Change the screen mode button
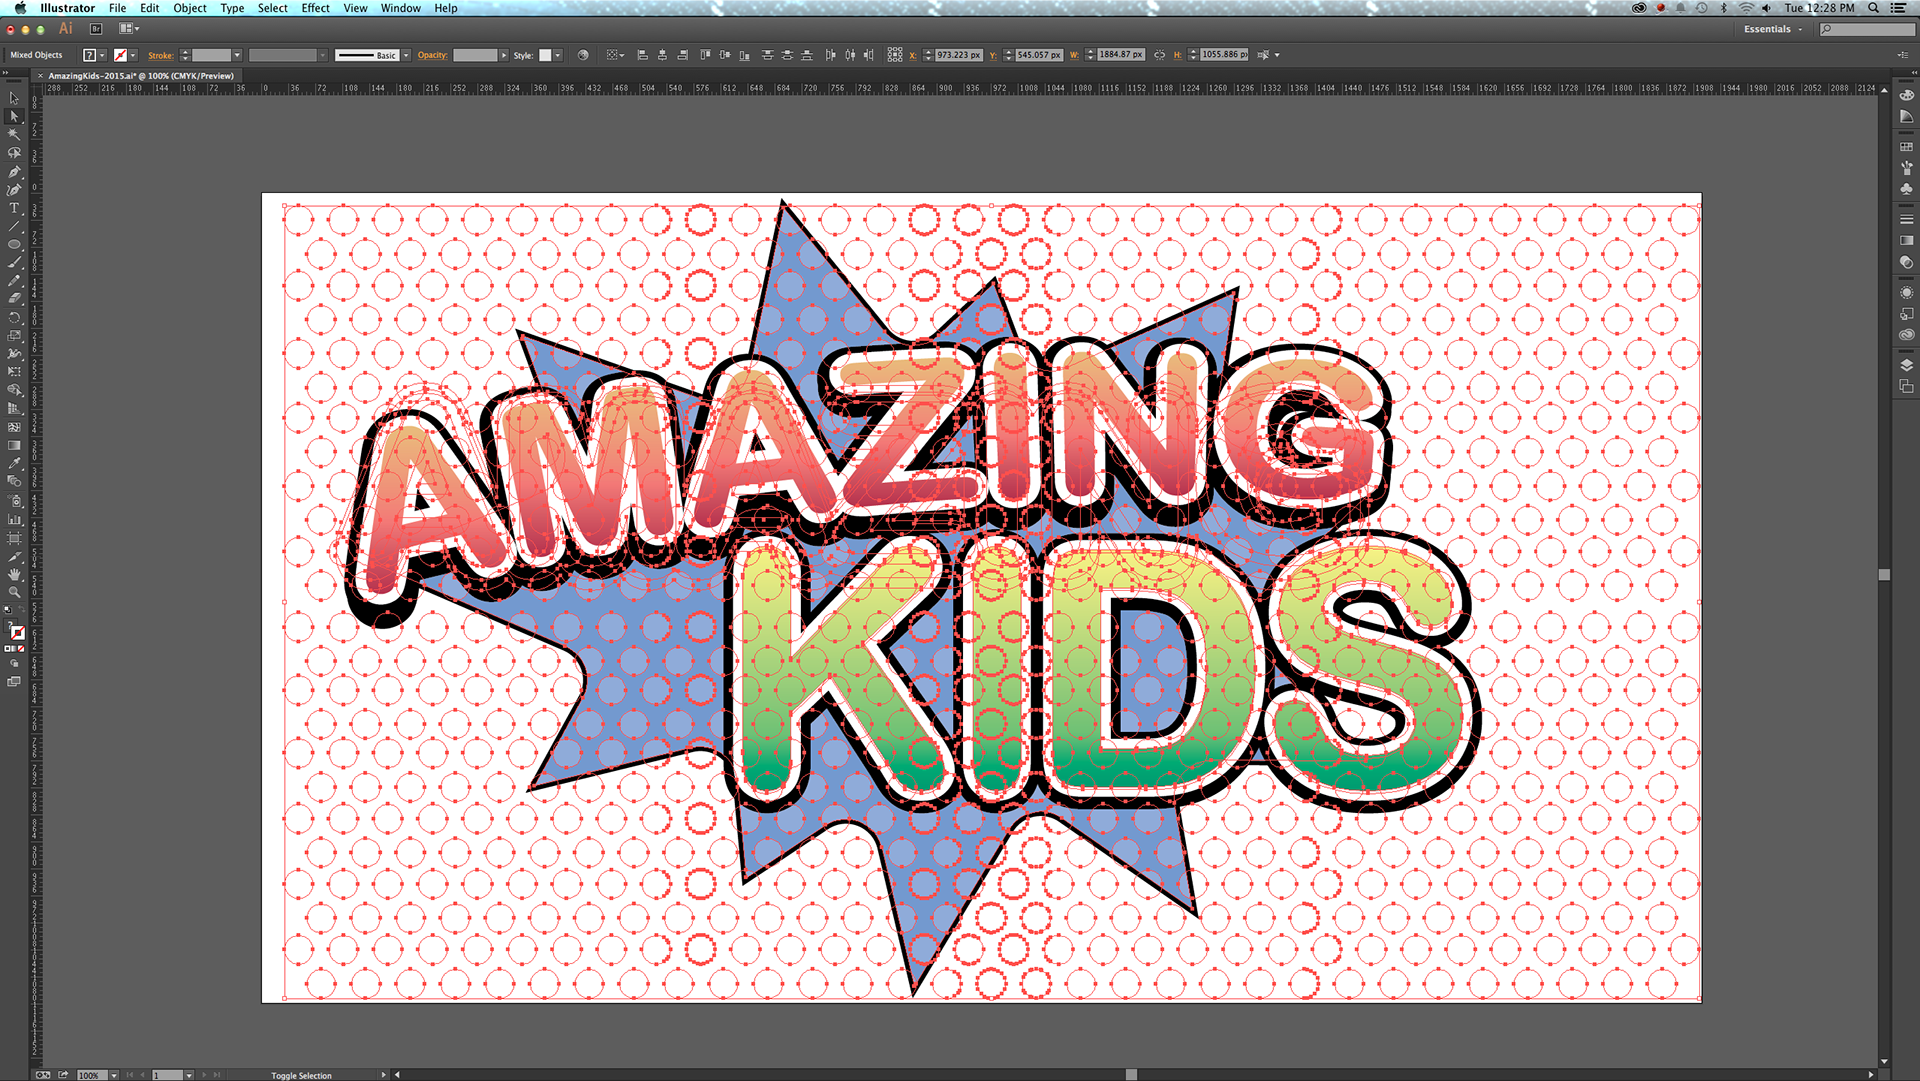The width and height of the screenshot is (1920, 1081). (x=14, y=682)
